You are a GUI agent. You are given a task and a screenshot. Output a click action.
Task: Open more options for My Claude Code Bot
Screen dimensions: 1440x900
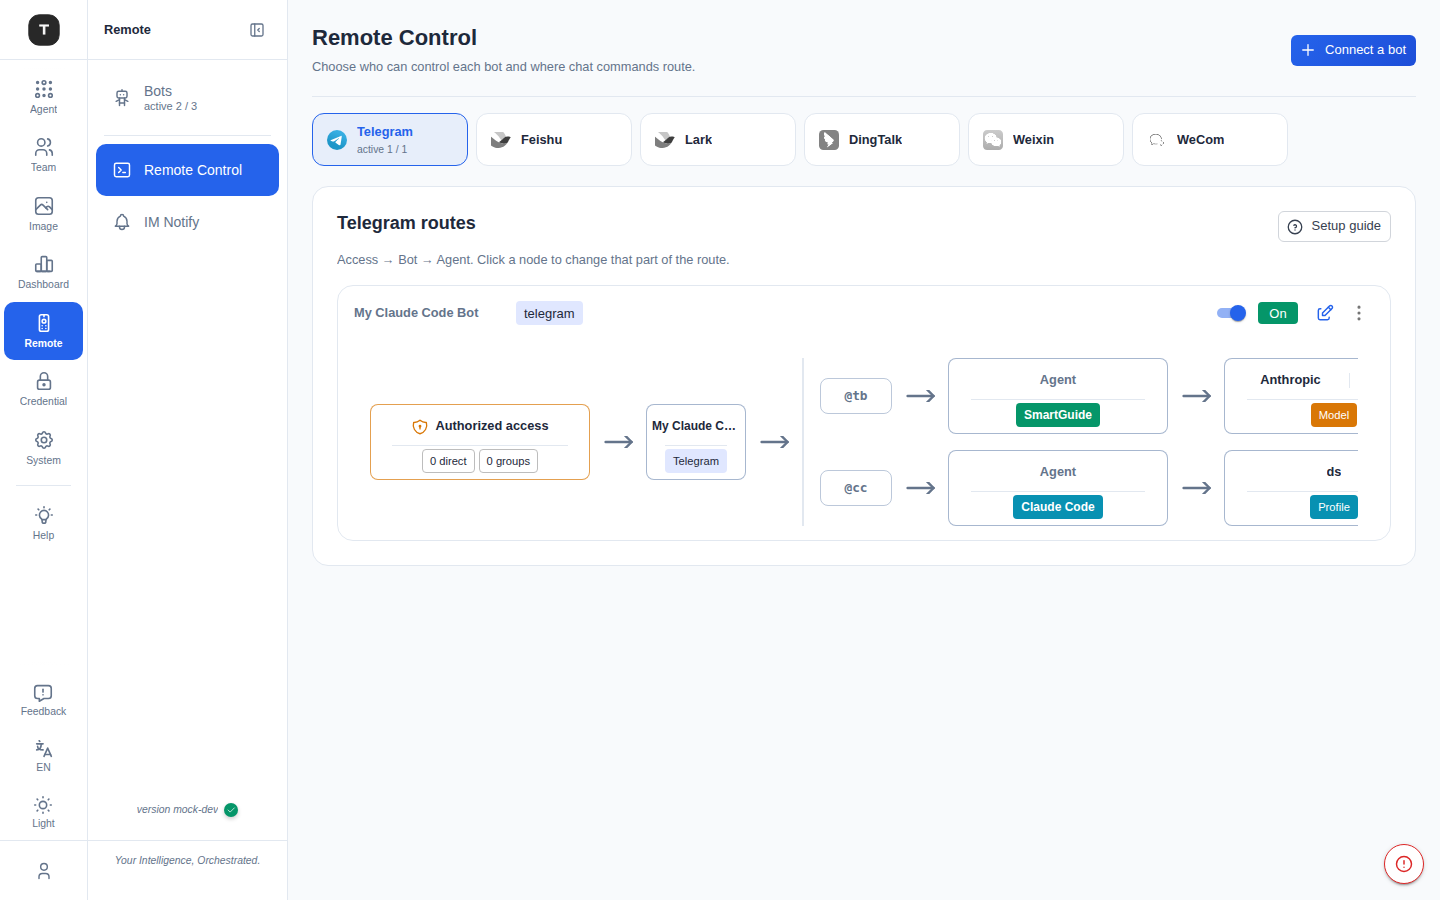(x=1359, y=313)
